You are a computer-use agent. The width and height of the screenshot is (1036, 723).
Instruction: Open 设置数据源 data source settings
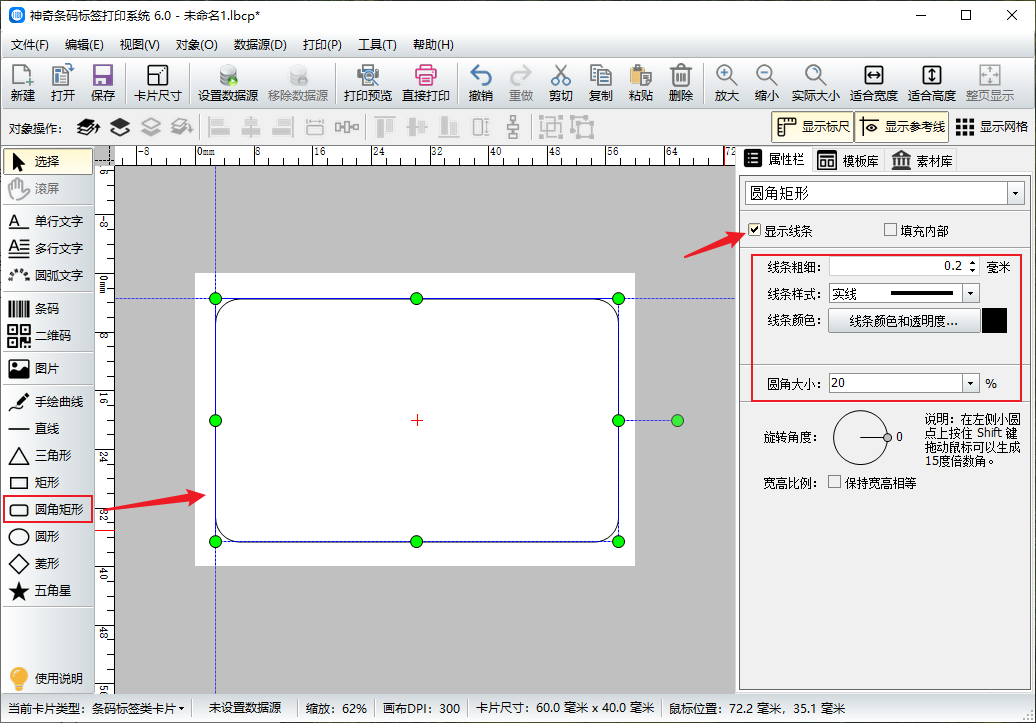pyautogui.click(x=228, y=83)
